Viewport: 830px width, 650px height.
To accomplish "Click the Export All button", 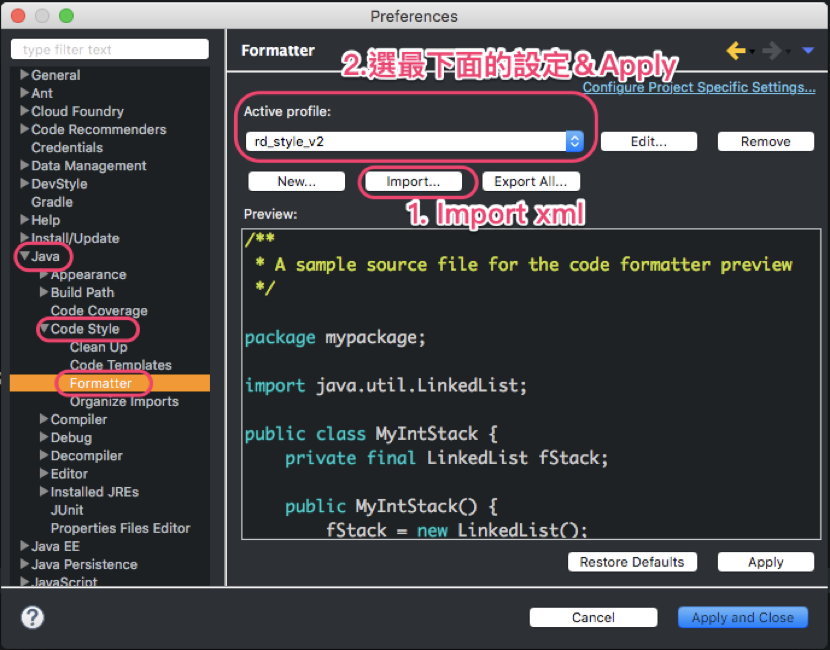I will pyautogui.click(x=531, y=181).
